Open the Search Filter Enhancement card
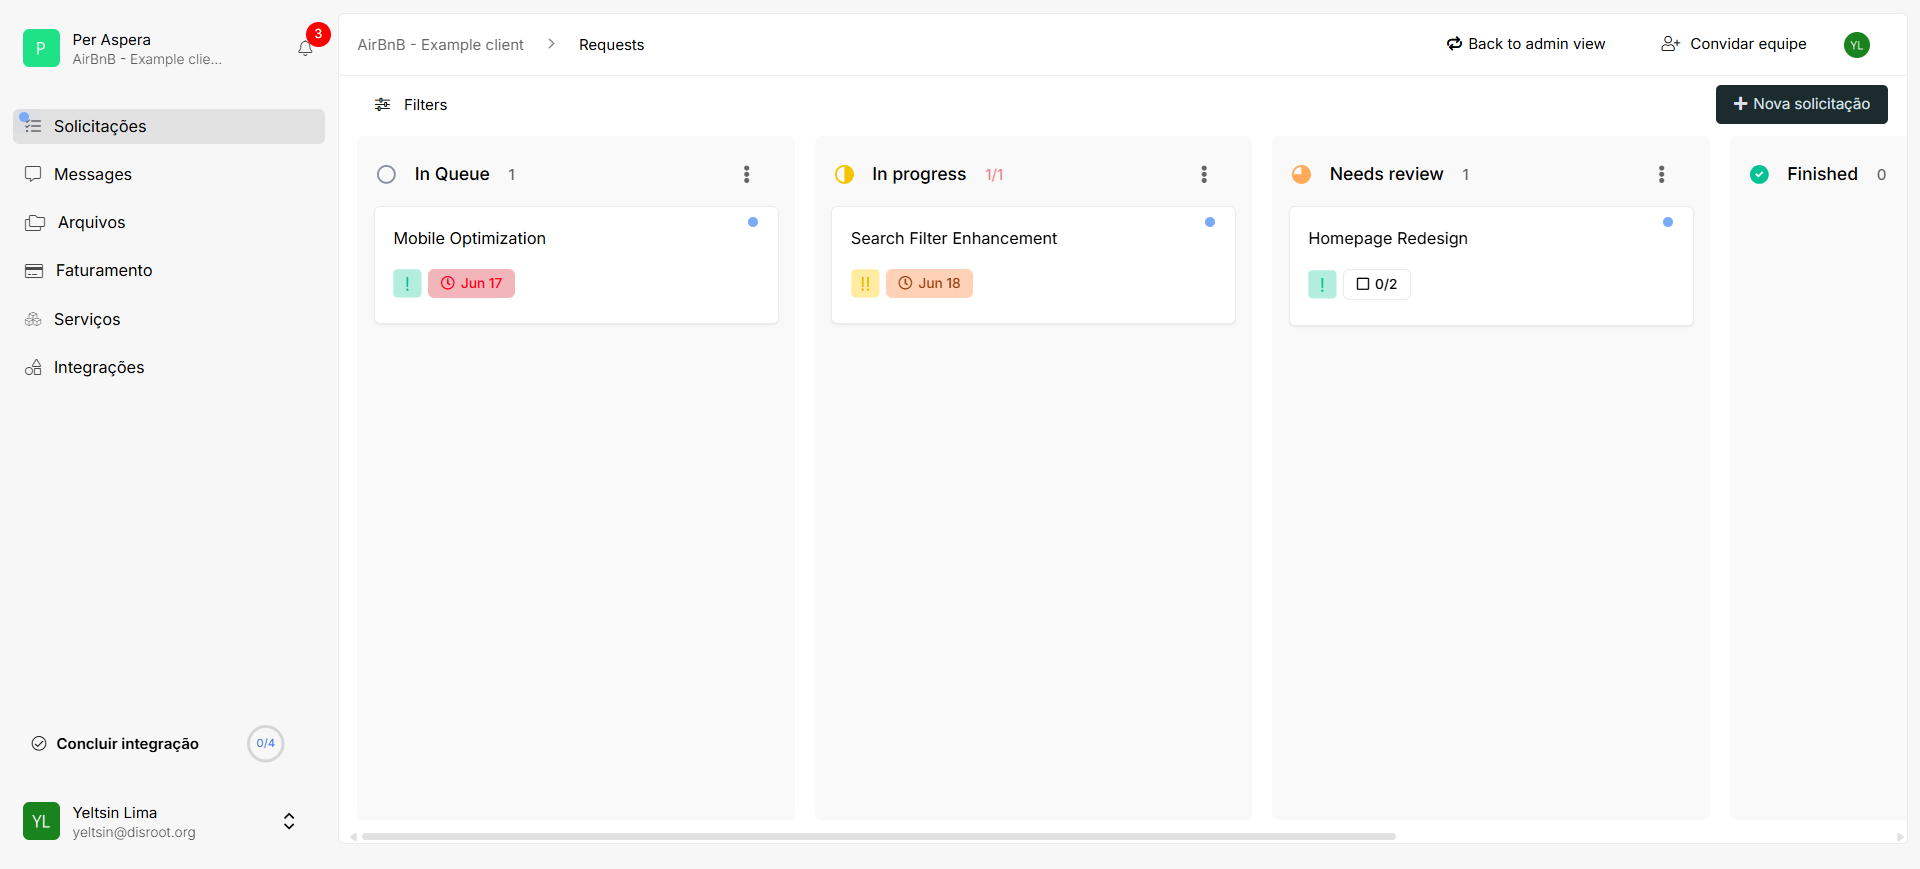 [x=1033, y=265]
